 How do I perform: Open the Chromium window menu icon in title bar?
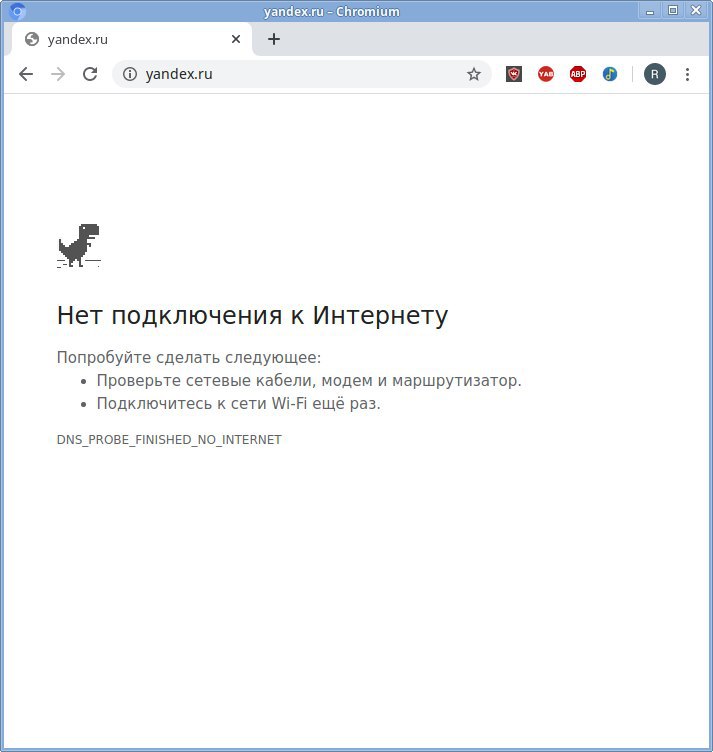tap(17, 11)
